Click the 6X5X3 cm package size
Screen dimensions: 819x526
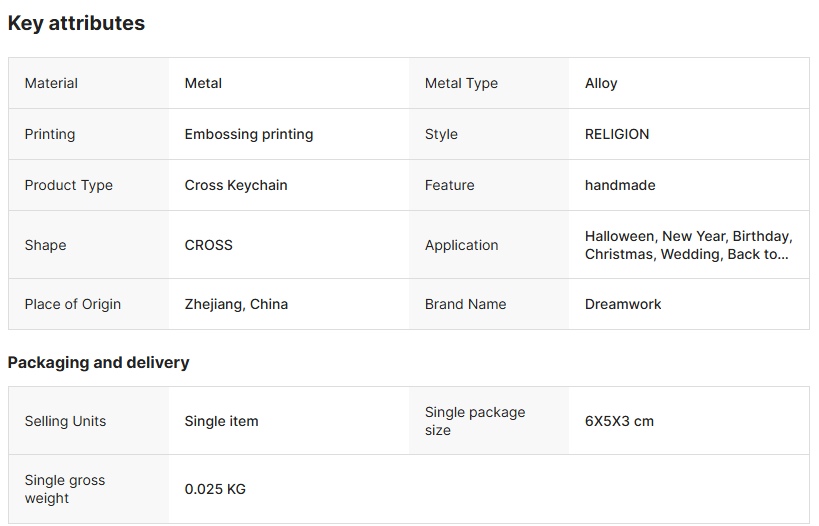point(619,421)
